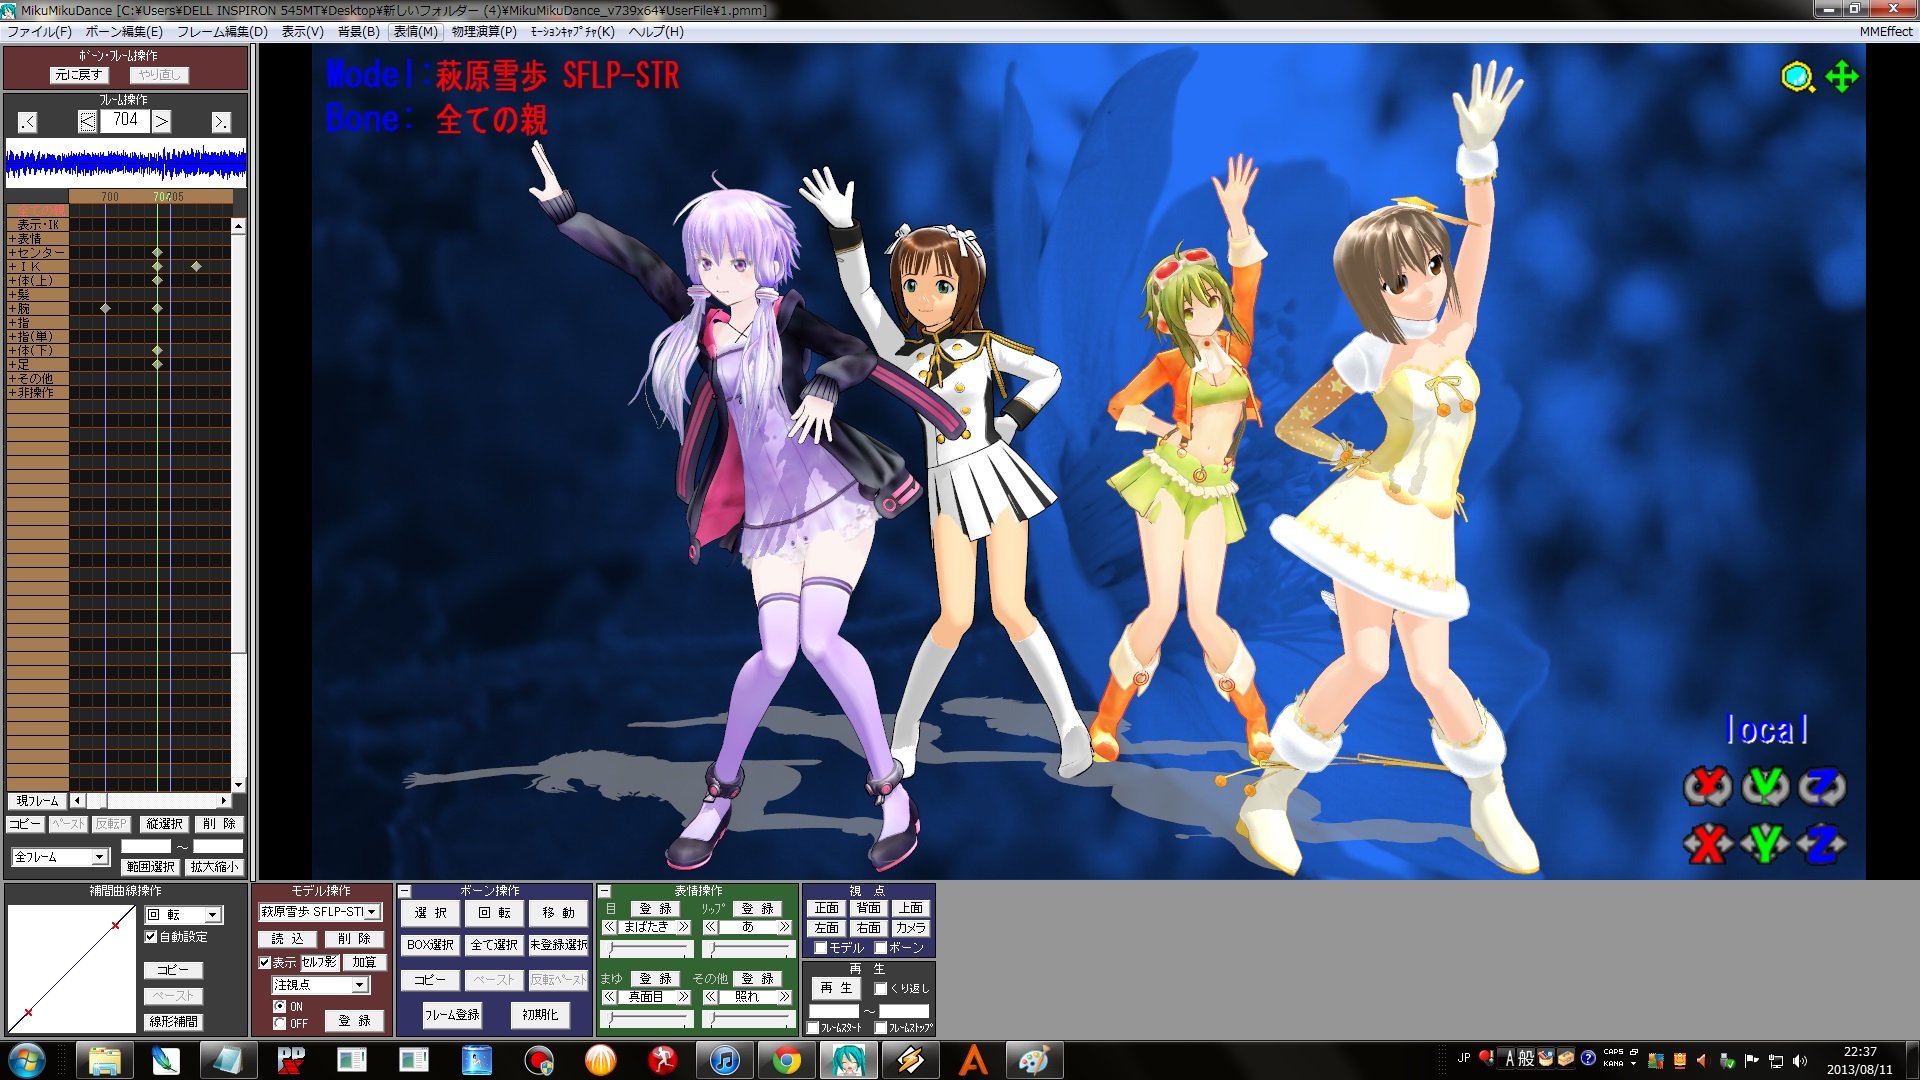The height and width of the screenshot is (1080, 1920).
Task: Click the grey Y rotation axis icon
Action: click(x=1765, y=787)
